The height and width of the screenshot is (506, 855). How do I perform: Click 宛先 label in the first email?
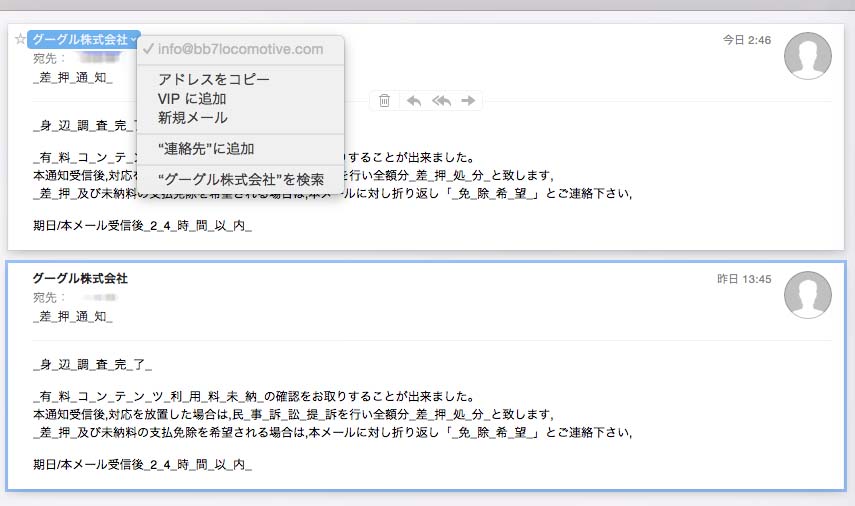click(49, 58)
